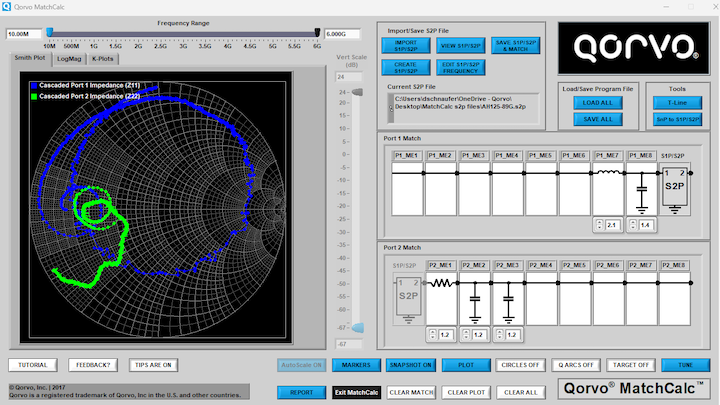Click the Port 1 S2P block icon

click(675, 189)
